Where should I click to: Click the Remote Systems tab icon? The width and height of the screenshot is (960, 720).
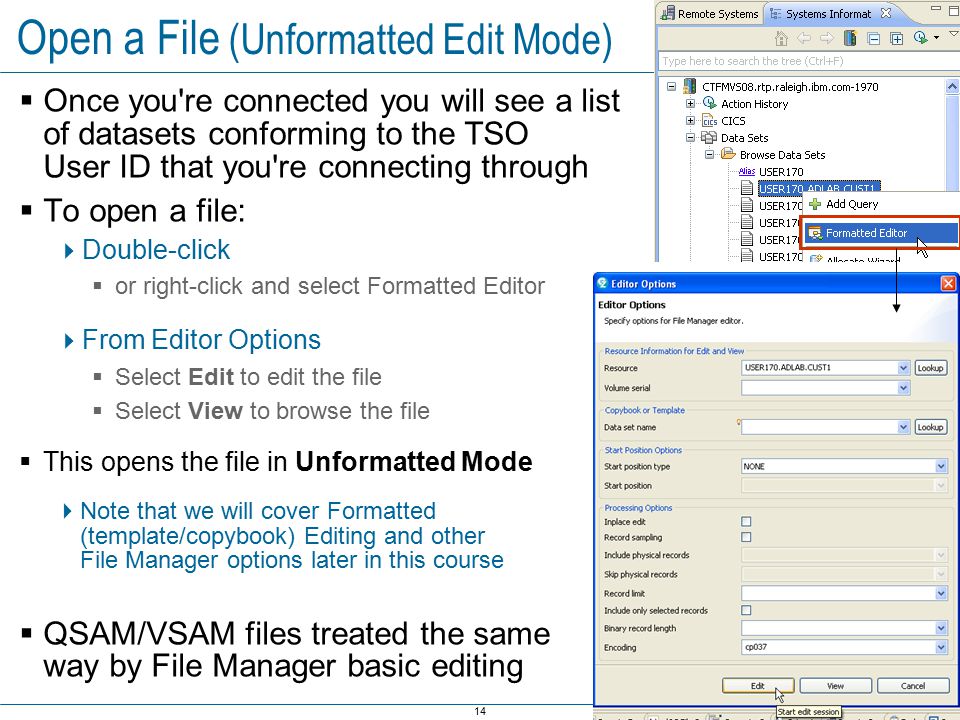point(668,13)
